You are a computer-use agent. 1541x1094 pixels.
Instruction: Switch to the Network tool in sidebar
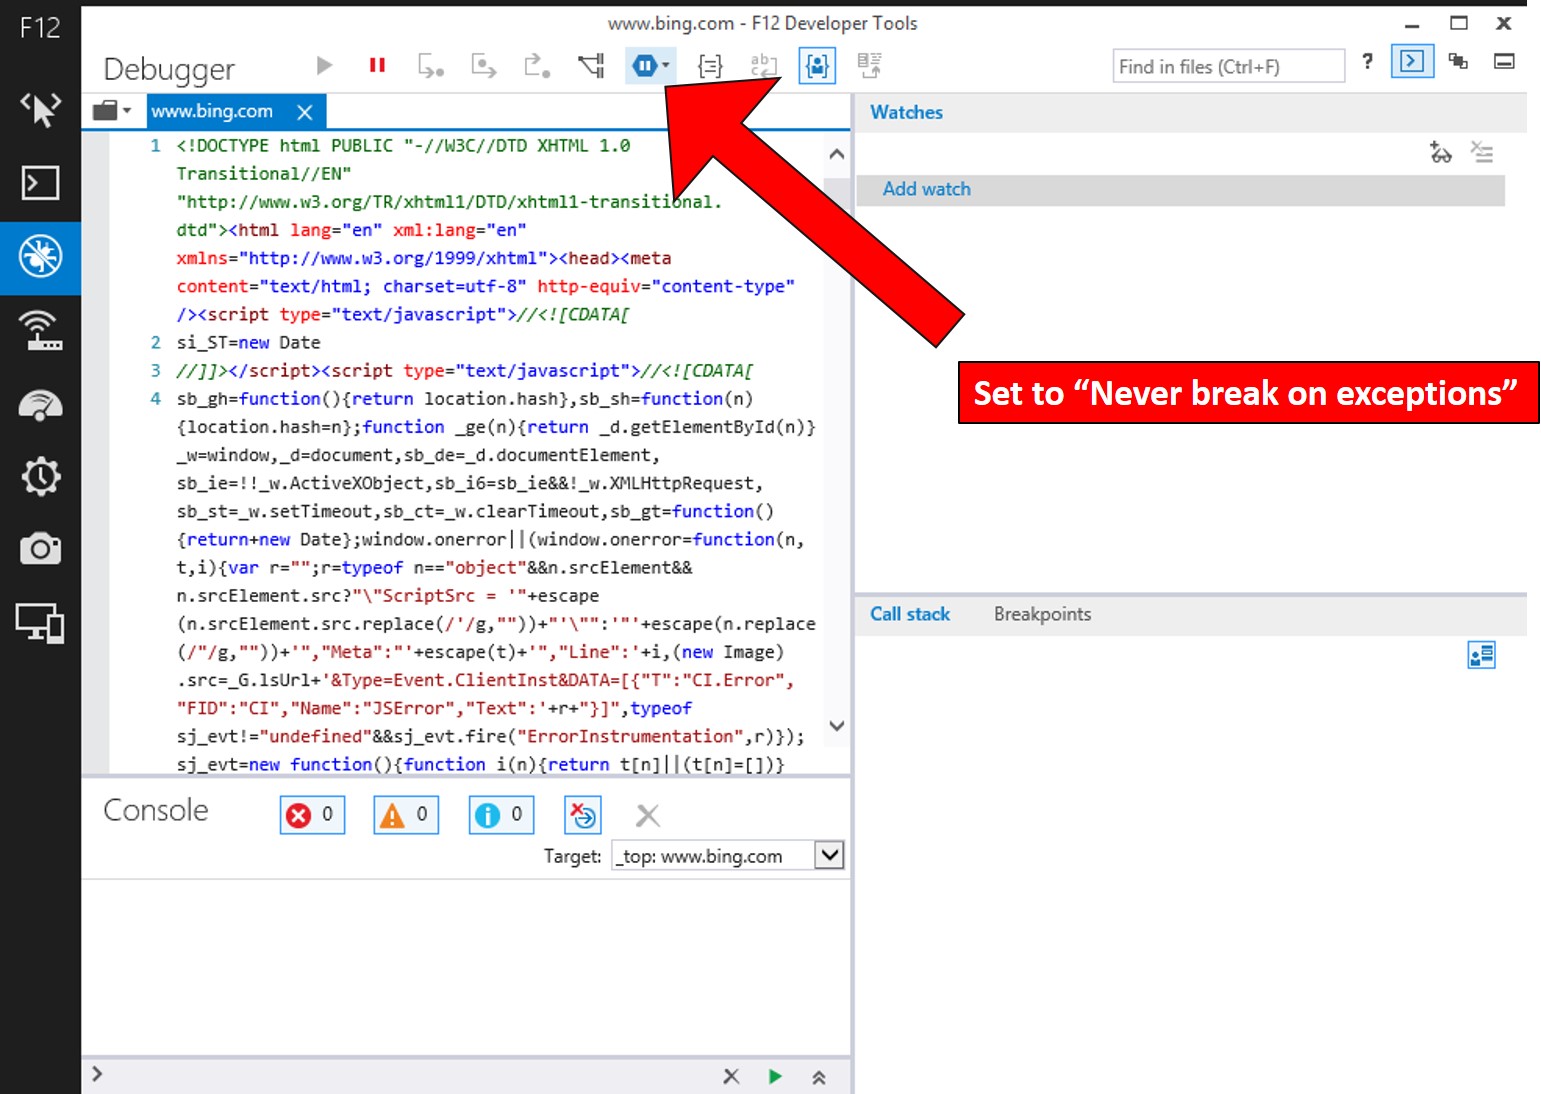tap(40, 329)
